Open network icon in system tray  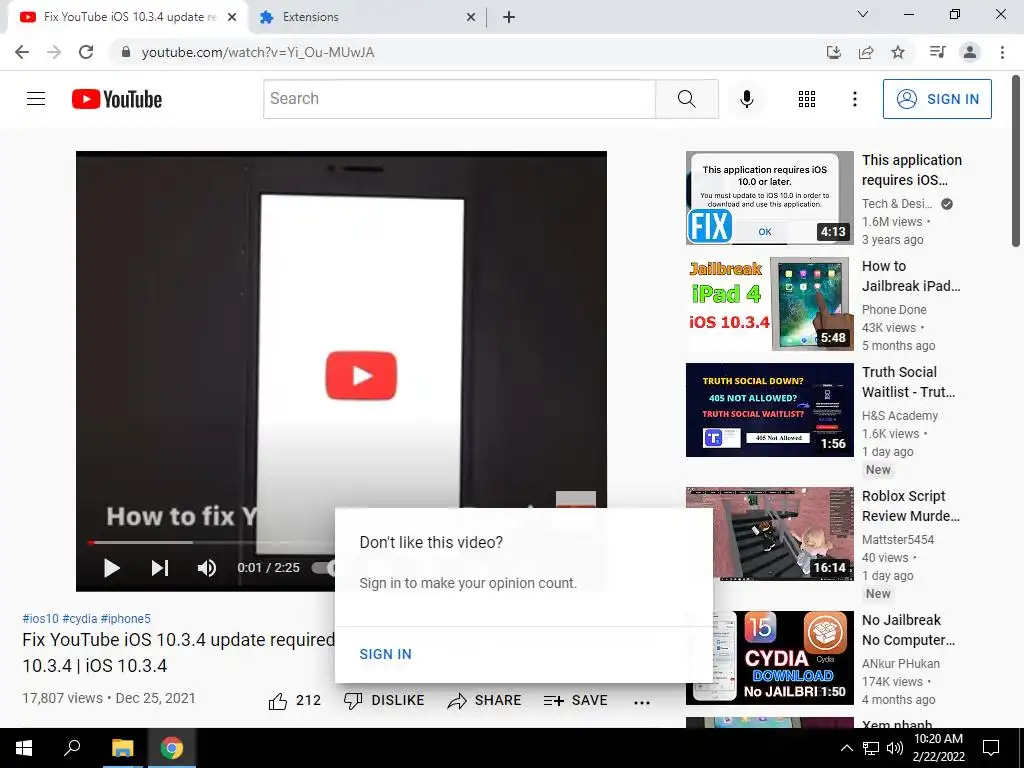click(871, 748)
